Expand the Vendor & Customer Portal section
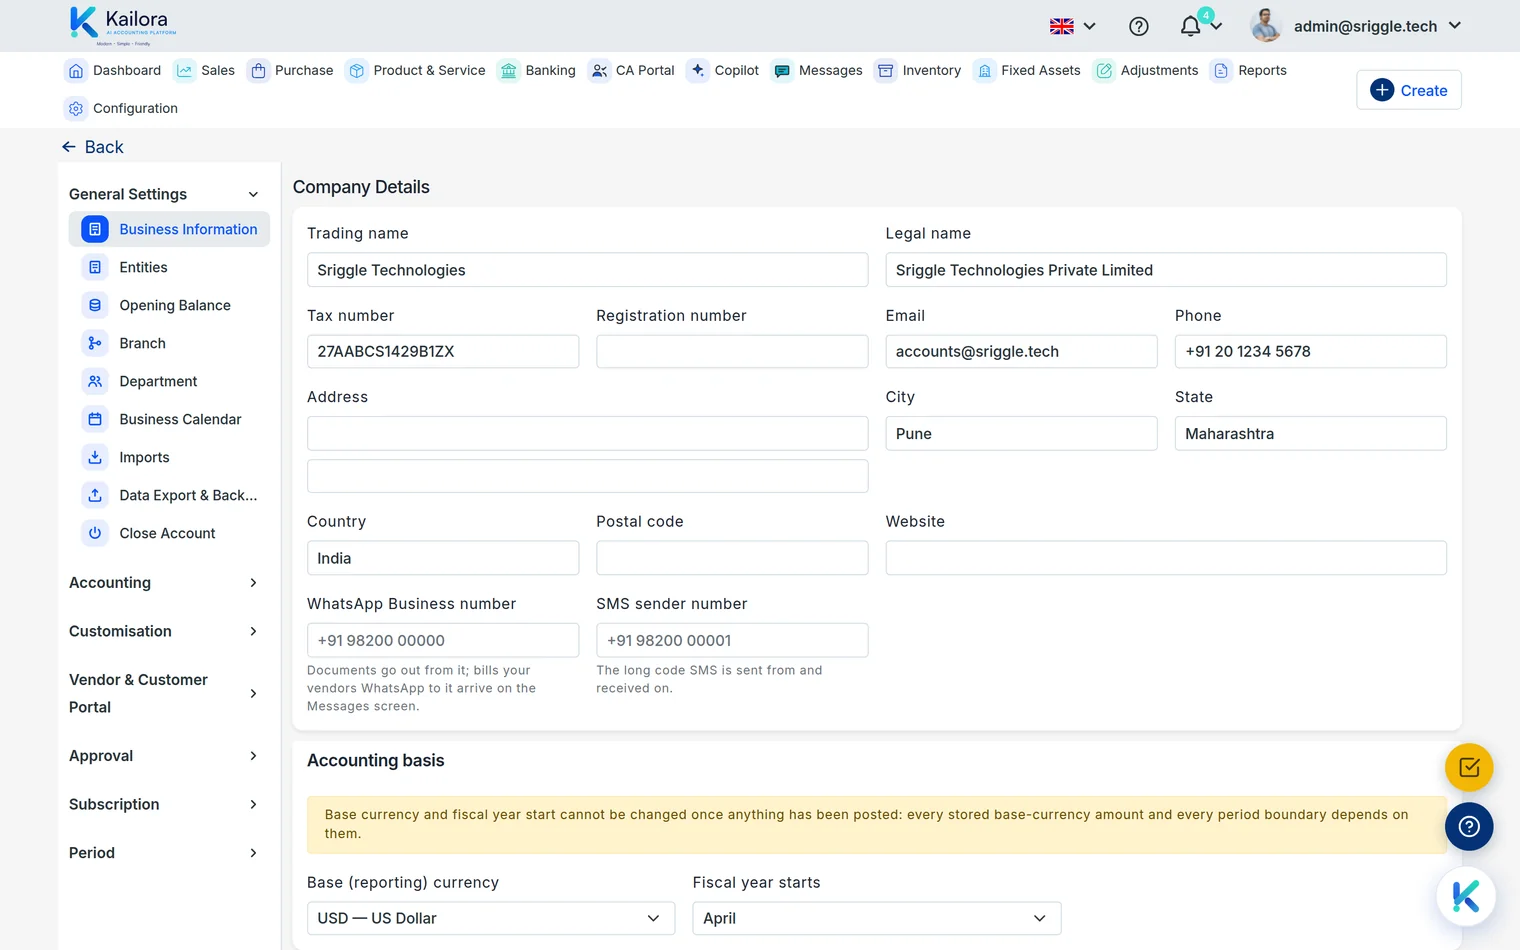The image size is (1520, 950). pos(164,694)
